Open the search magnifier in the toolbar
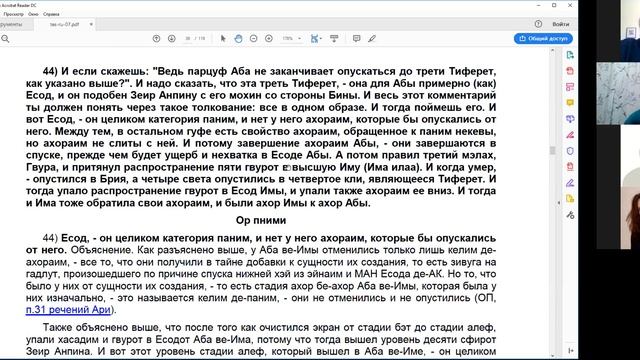 pos(5,39)
